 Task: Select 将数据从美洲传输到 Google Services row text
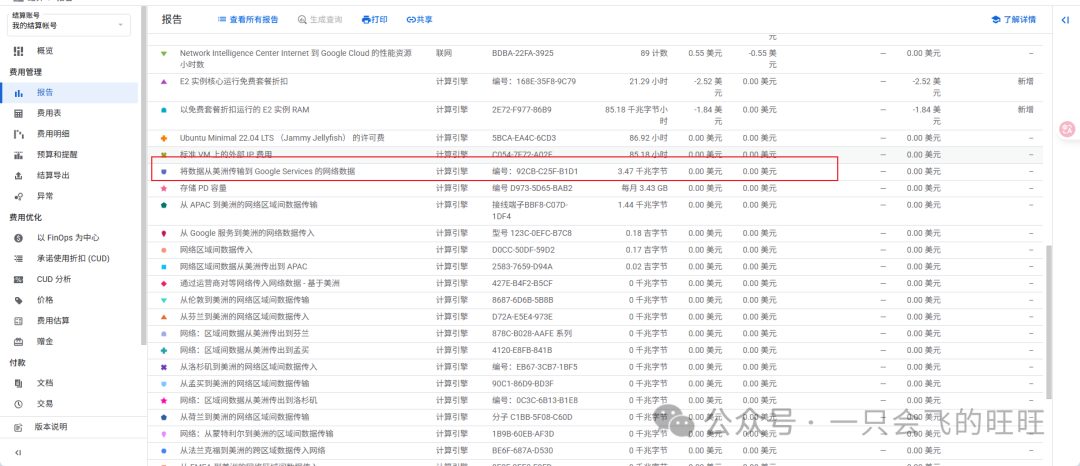pyautogui.click(x=268, y=171)
